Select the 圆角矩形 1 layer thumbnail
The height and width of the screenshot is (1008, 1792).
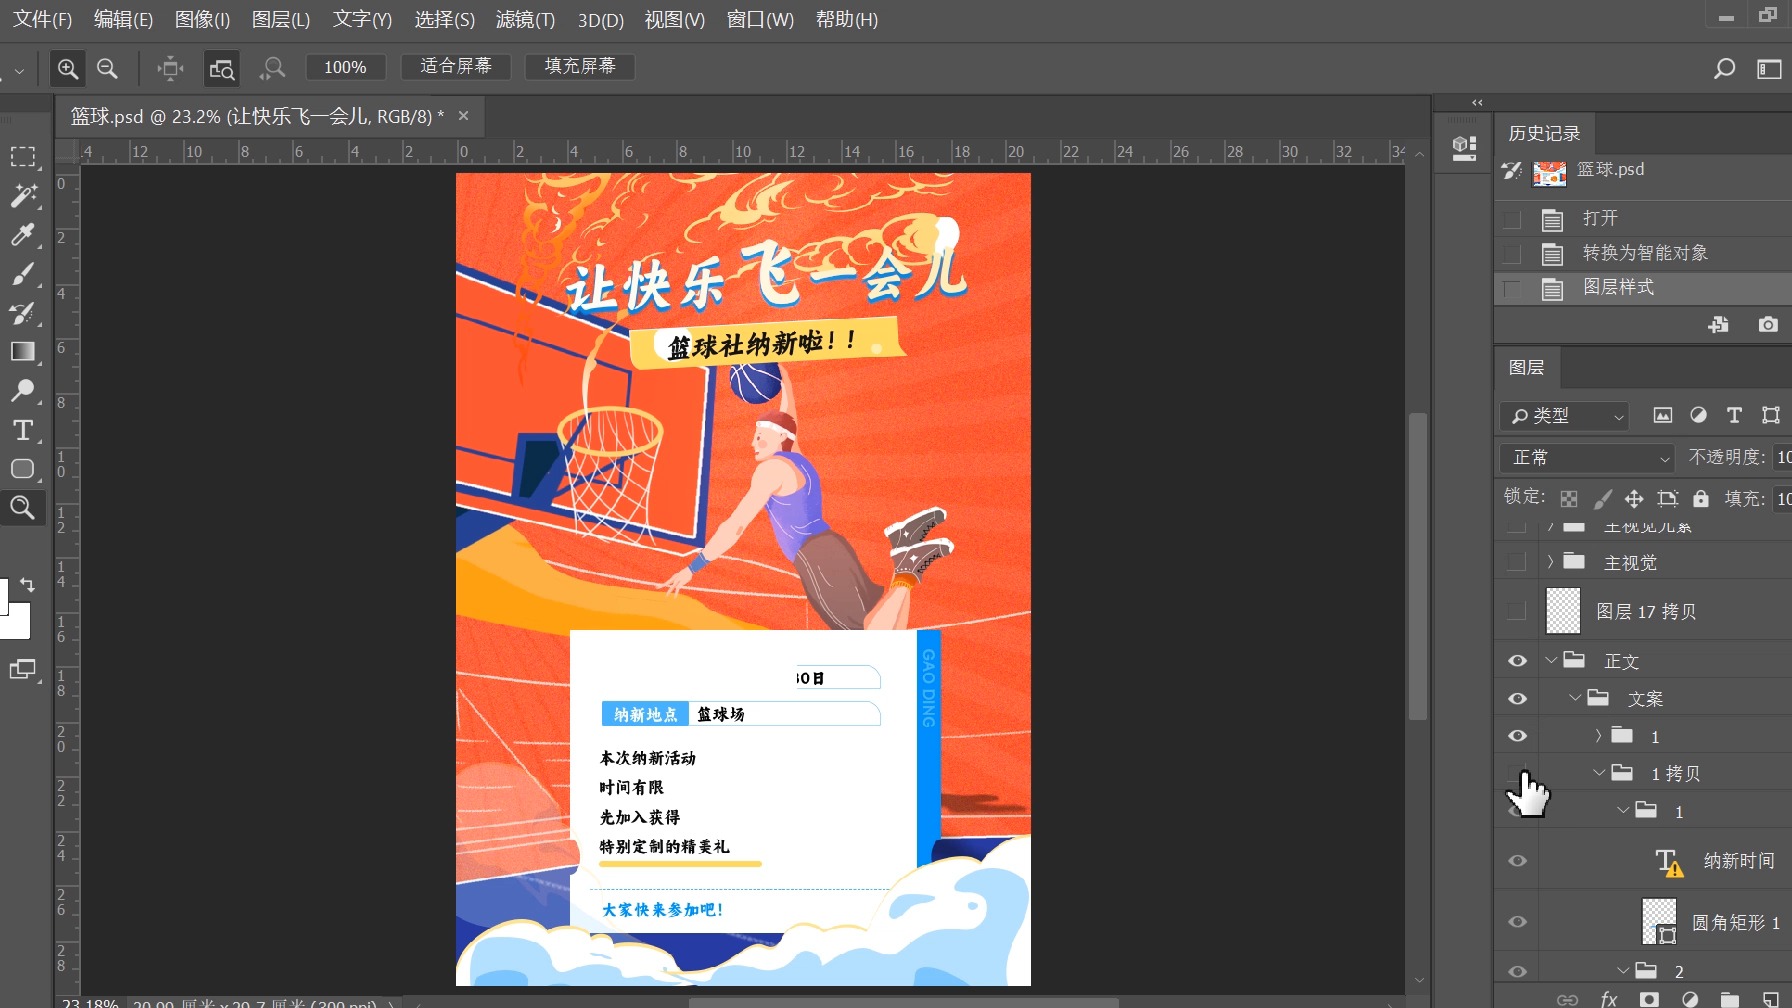pyautogui.click(x=1658, y=921)
